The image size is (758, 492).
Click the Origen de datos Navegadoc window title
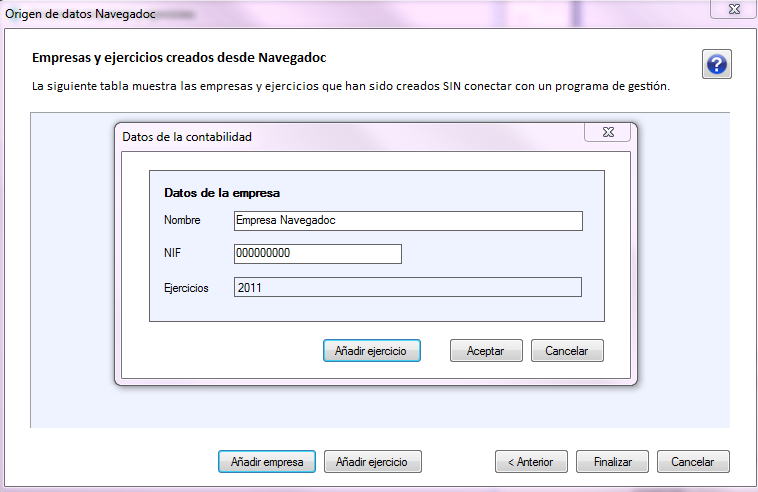coord(80,14)
